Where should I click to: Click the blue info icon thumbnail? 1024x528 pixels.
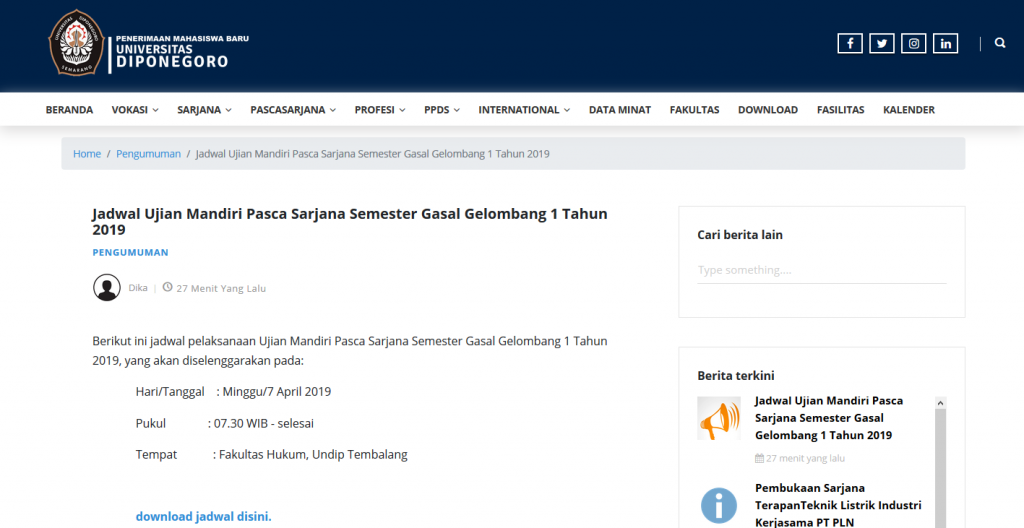tap(719, 505)
